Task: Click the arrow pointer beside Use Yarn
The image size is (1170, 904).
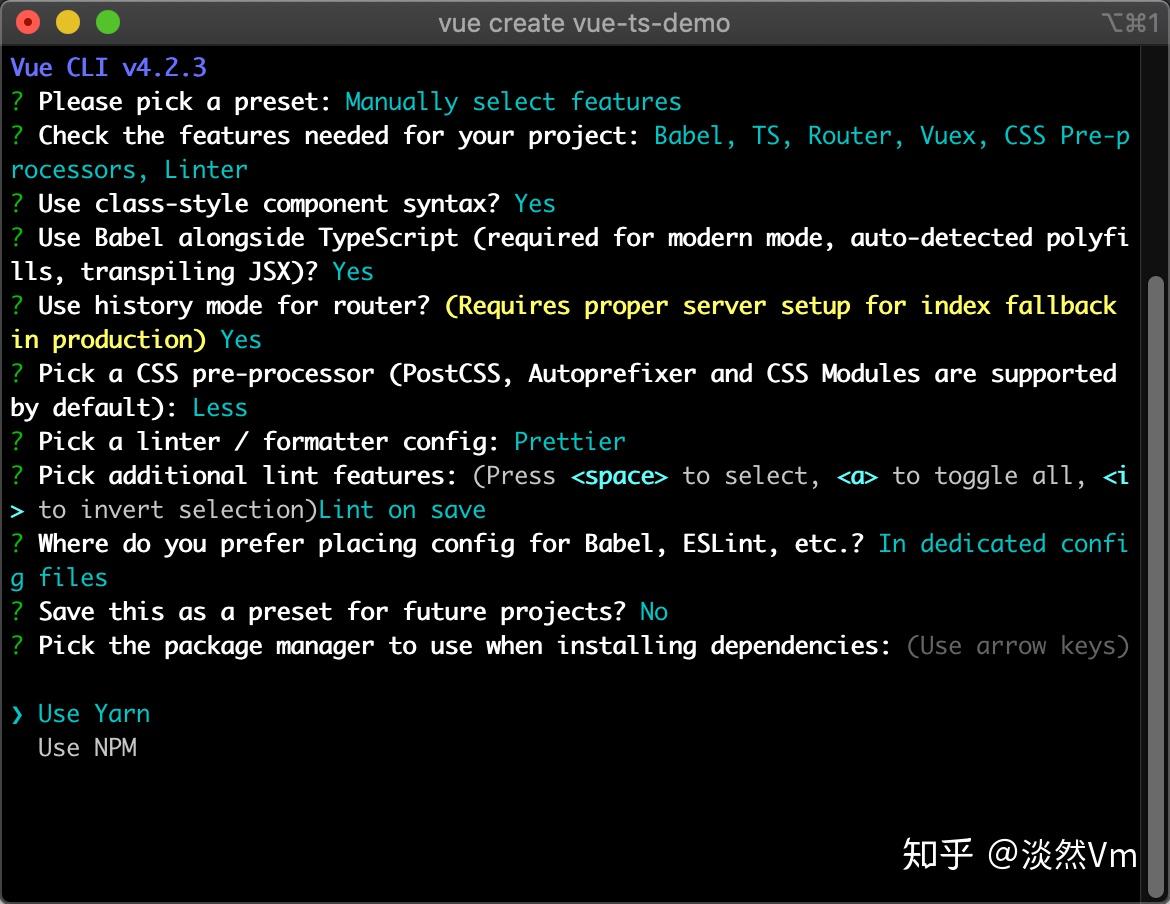Action: tap(17, 714)
